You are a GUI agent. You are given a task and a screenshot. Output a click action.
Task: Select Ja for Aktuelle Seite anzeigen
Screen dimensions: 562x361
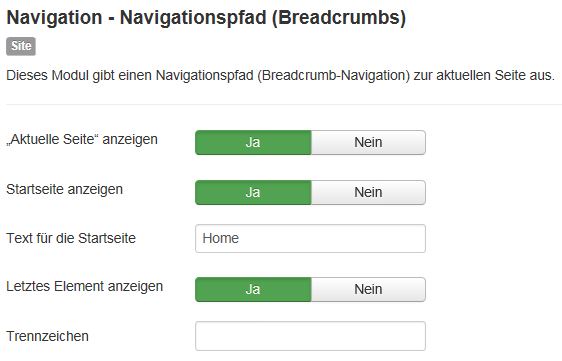coord(253,142)
